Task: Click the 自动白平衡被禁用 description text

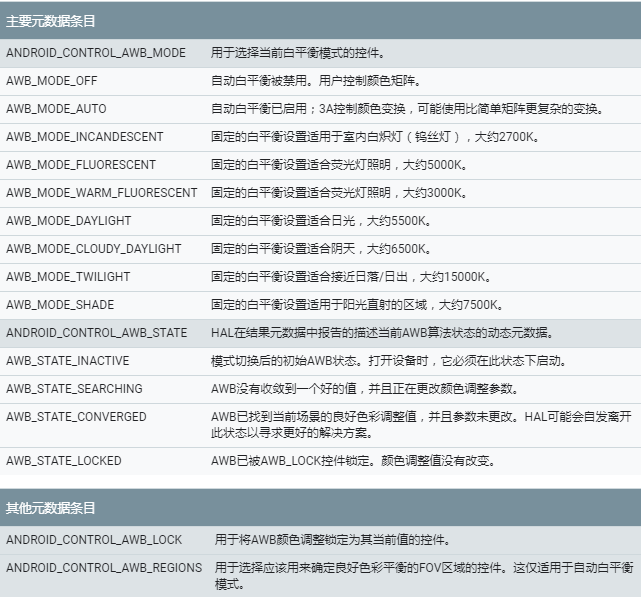Action: click(316, 81)
